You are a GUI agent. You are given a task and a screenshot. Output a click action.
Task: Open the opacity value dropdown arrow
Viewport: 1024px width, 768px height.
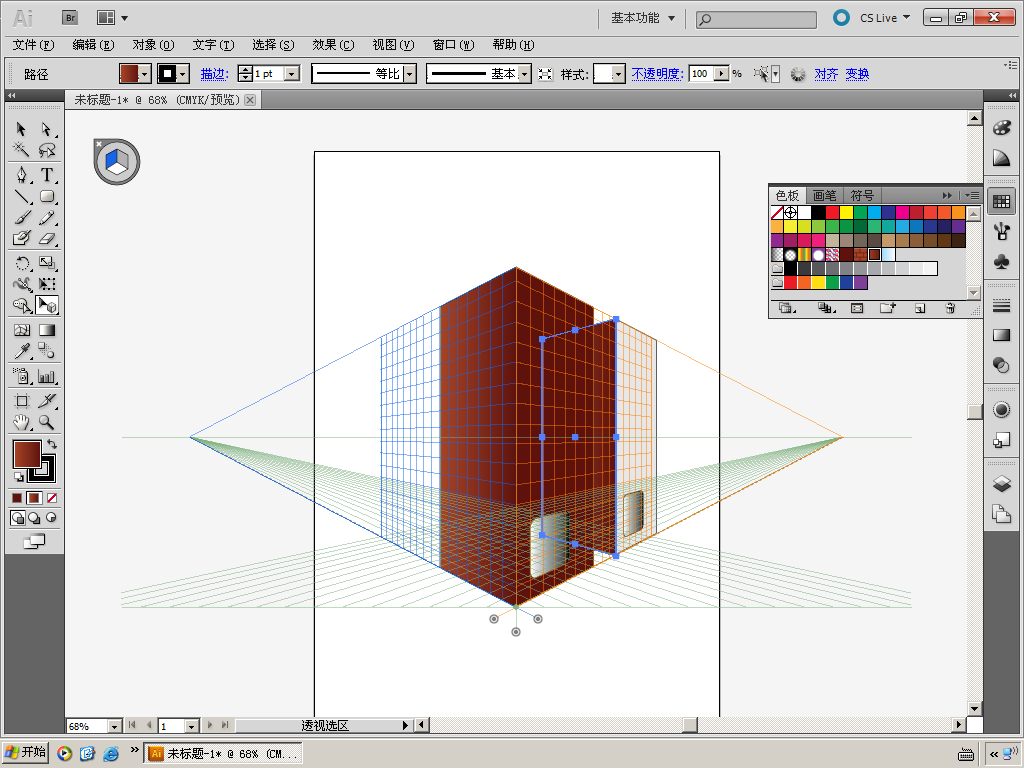pos(722,74)
